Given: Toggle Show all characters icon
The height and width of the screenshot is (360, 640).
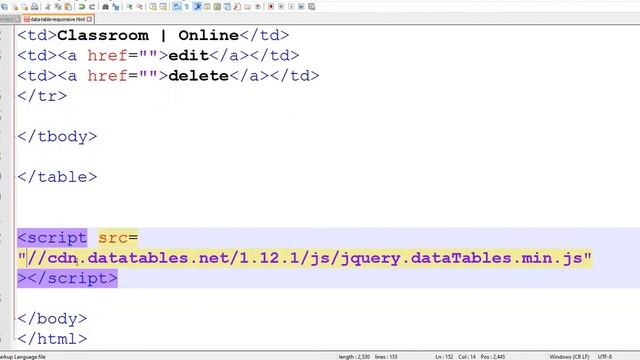Looking at the screenshot, I should click(186, 7).
